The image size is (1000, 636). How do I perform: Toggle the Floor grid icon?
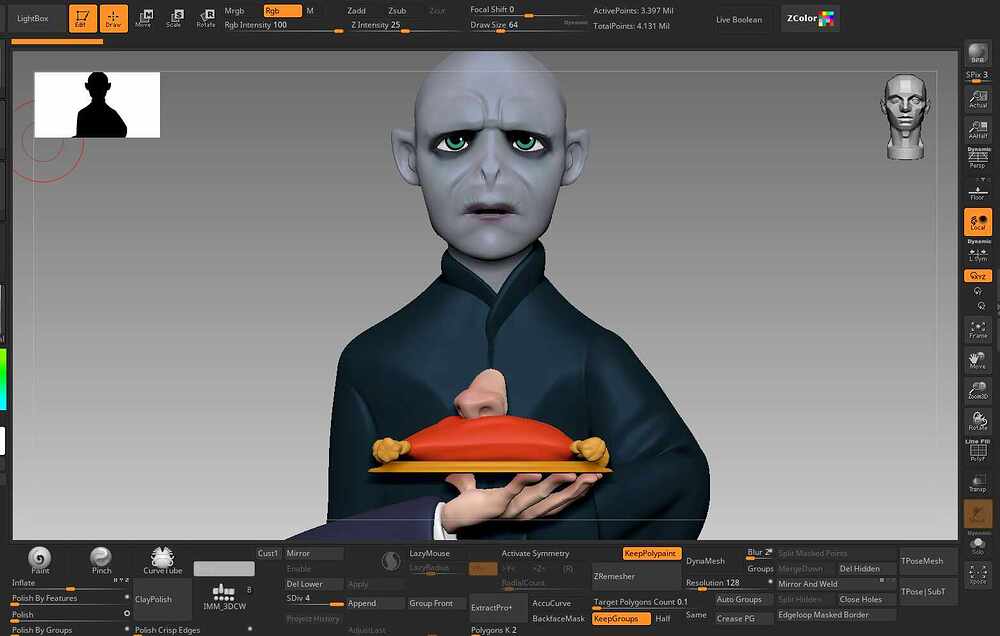coord(978,192)
